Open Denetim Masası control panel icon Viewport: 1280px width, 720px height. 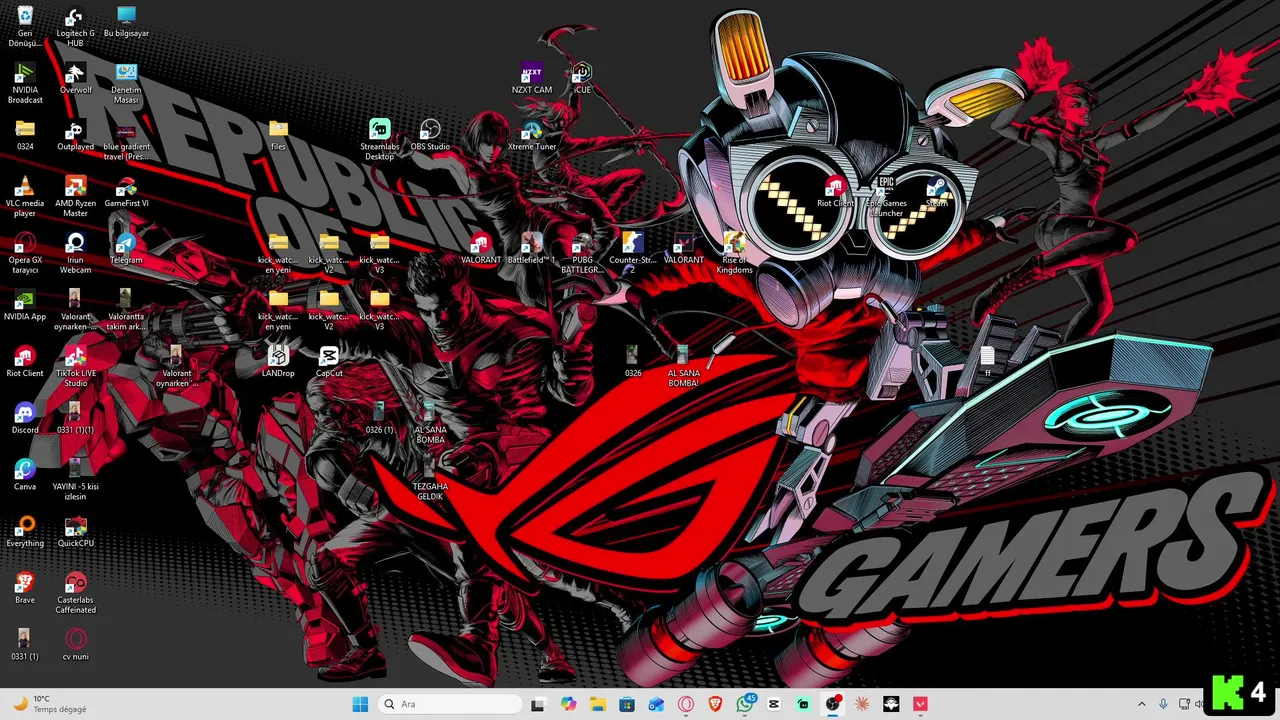click(x=126, y=83)
